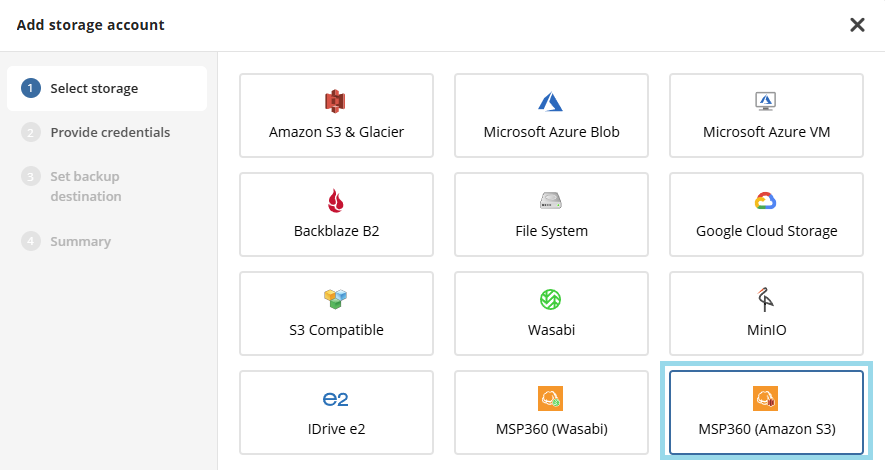
Task: Choose Amazon S3 & Glacier label
Action: click(x=336, y=132)
